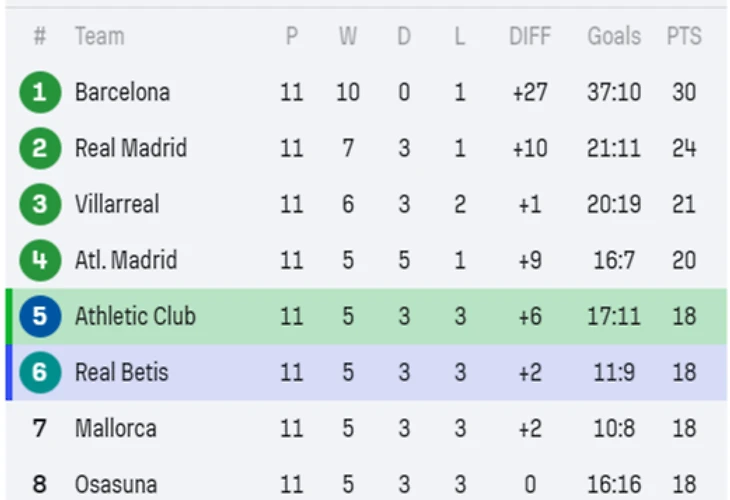Click Real Madrid's green rank 2 badge
Image resolution: width=730 pixels, height=500 pixels.
tap(40, 148)
